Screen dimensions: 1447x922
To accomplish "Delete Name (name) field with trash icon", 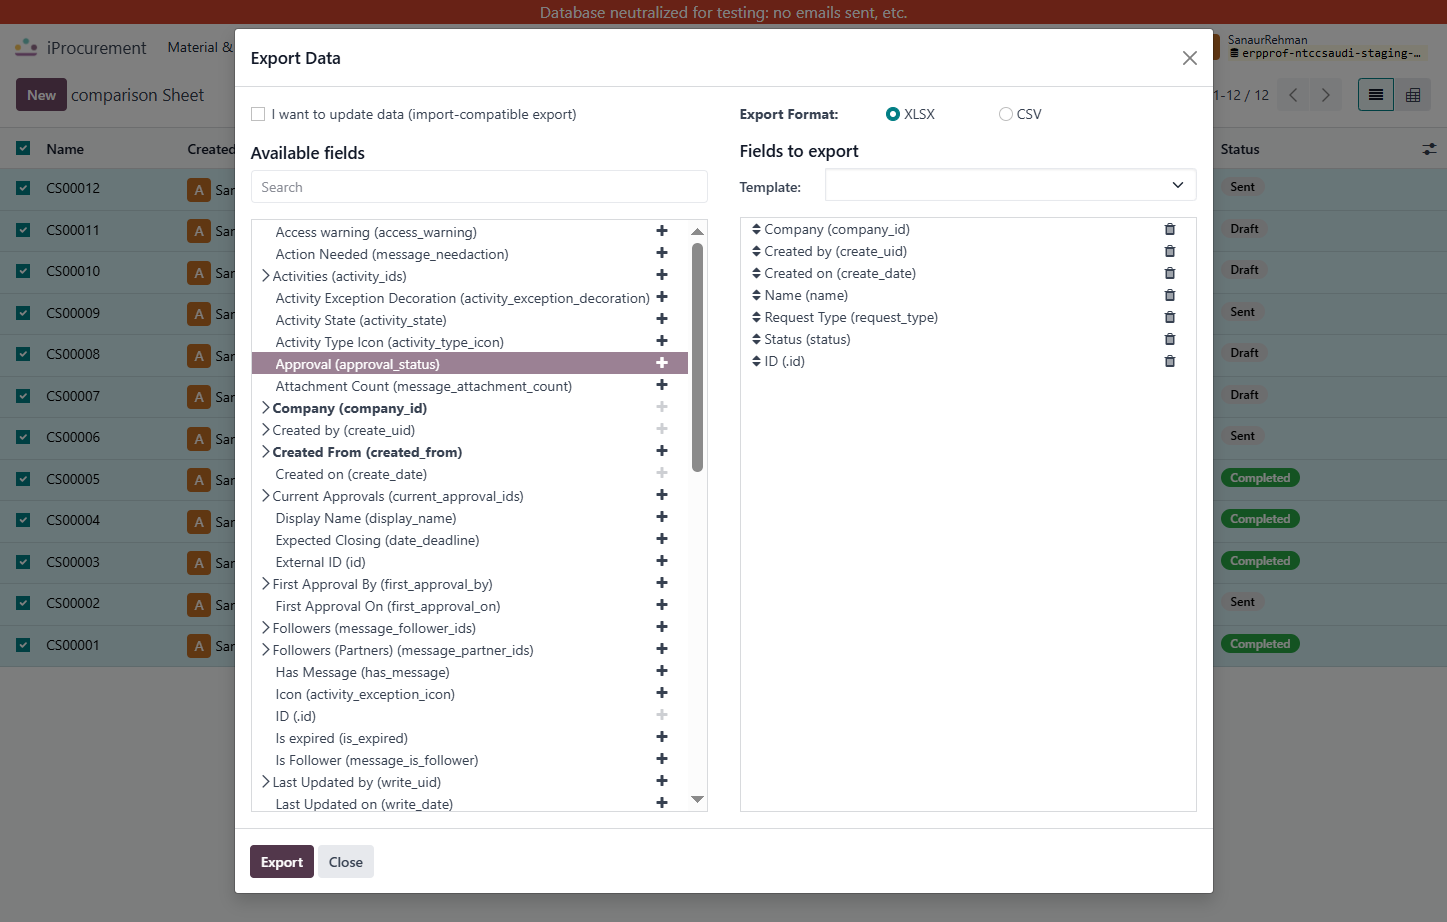I will point(1170,295).
